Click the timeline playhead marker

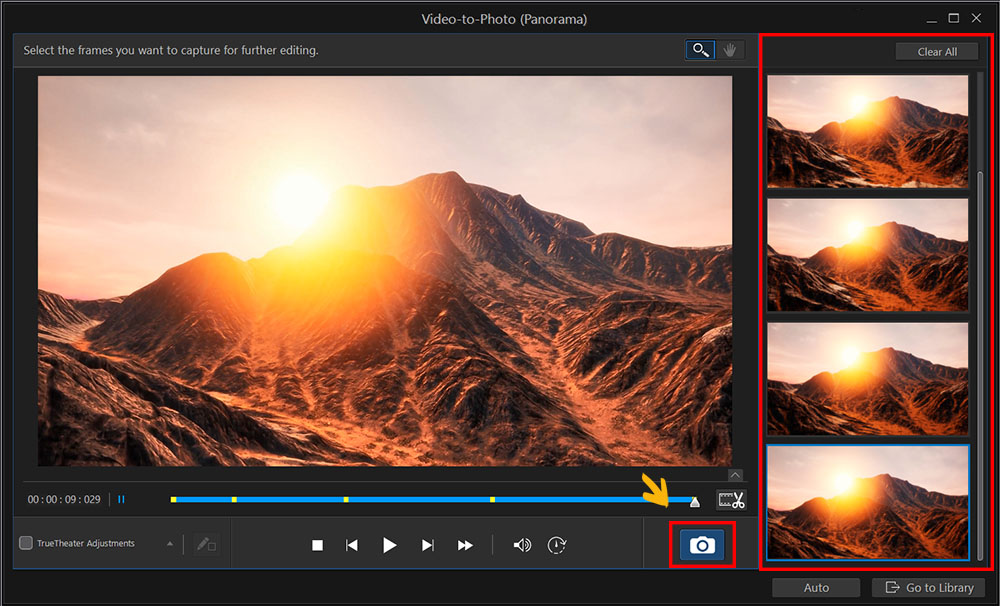[x=695, y=500]
